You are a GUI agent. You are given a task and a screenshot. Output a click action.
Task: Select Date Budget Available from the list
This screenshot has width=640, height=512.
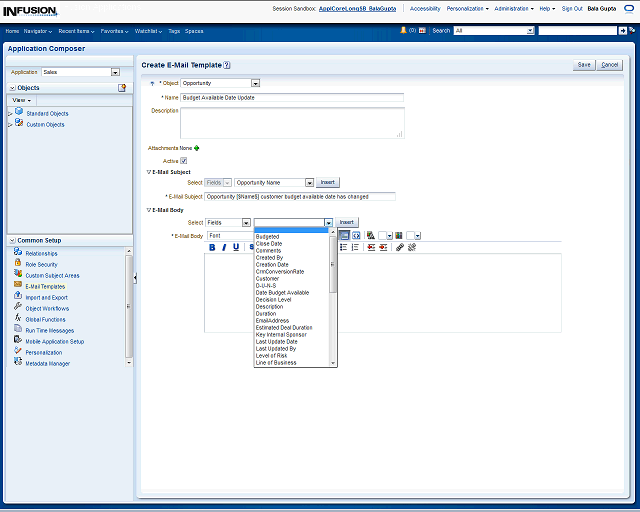pos(282,292)
